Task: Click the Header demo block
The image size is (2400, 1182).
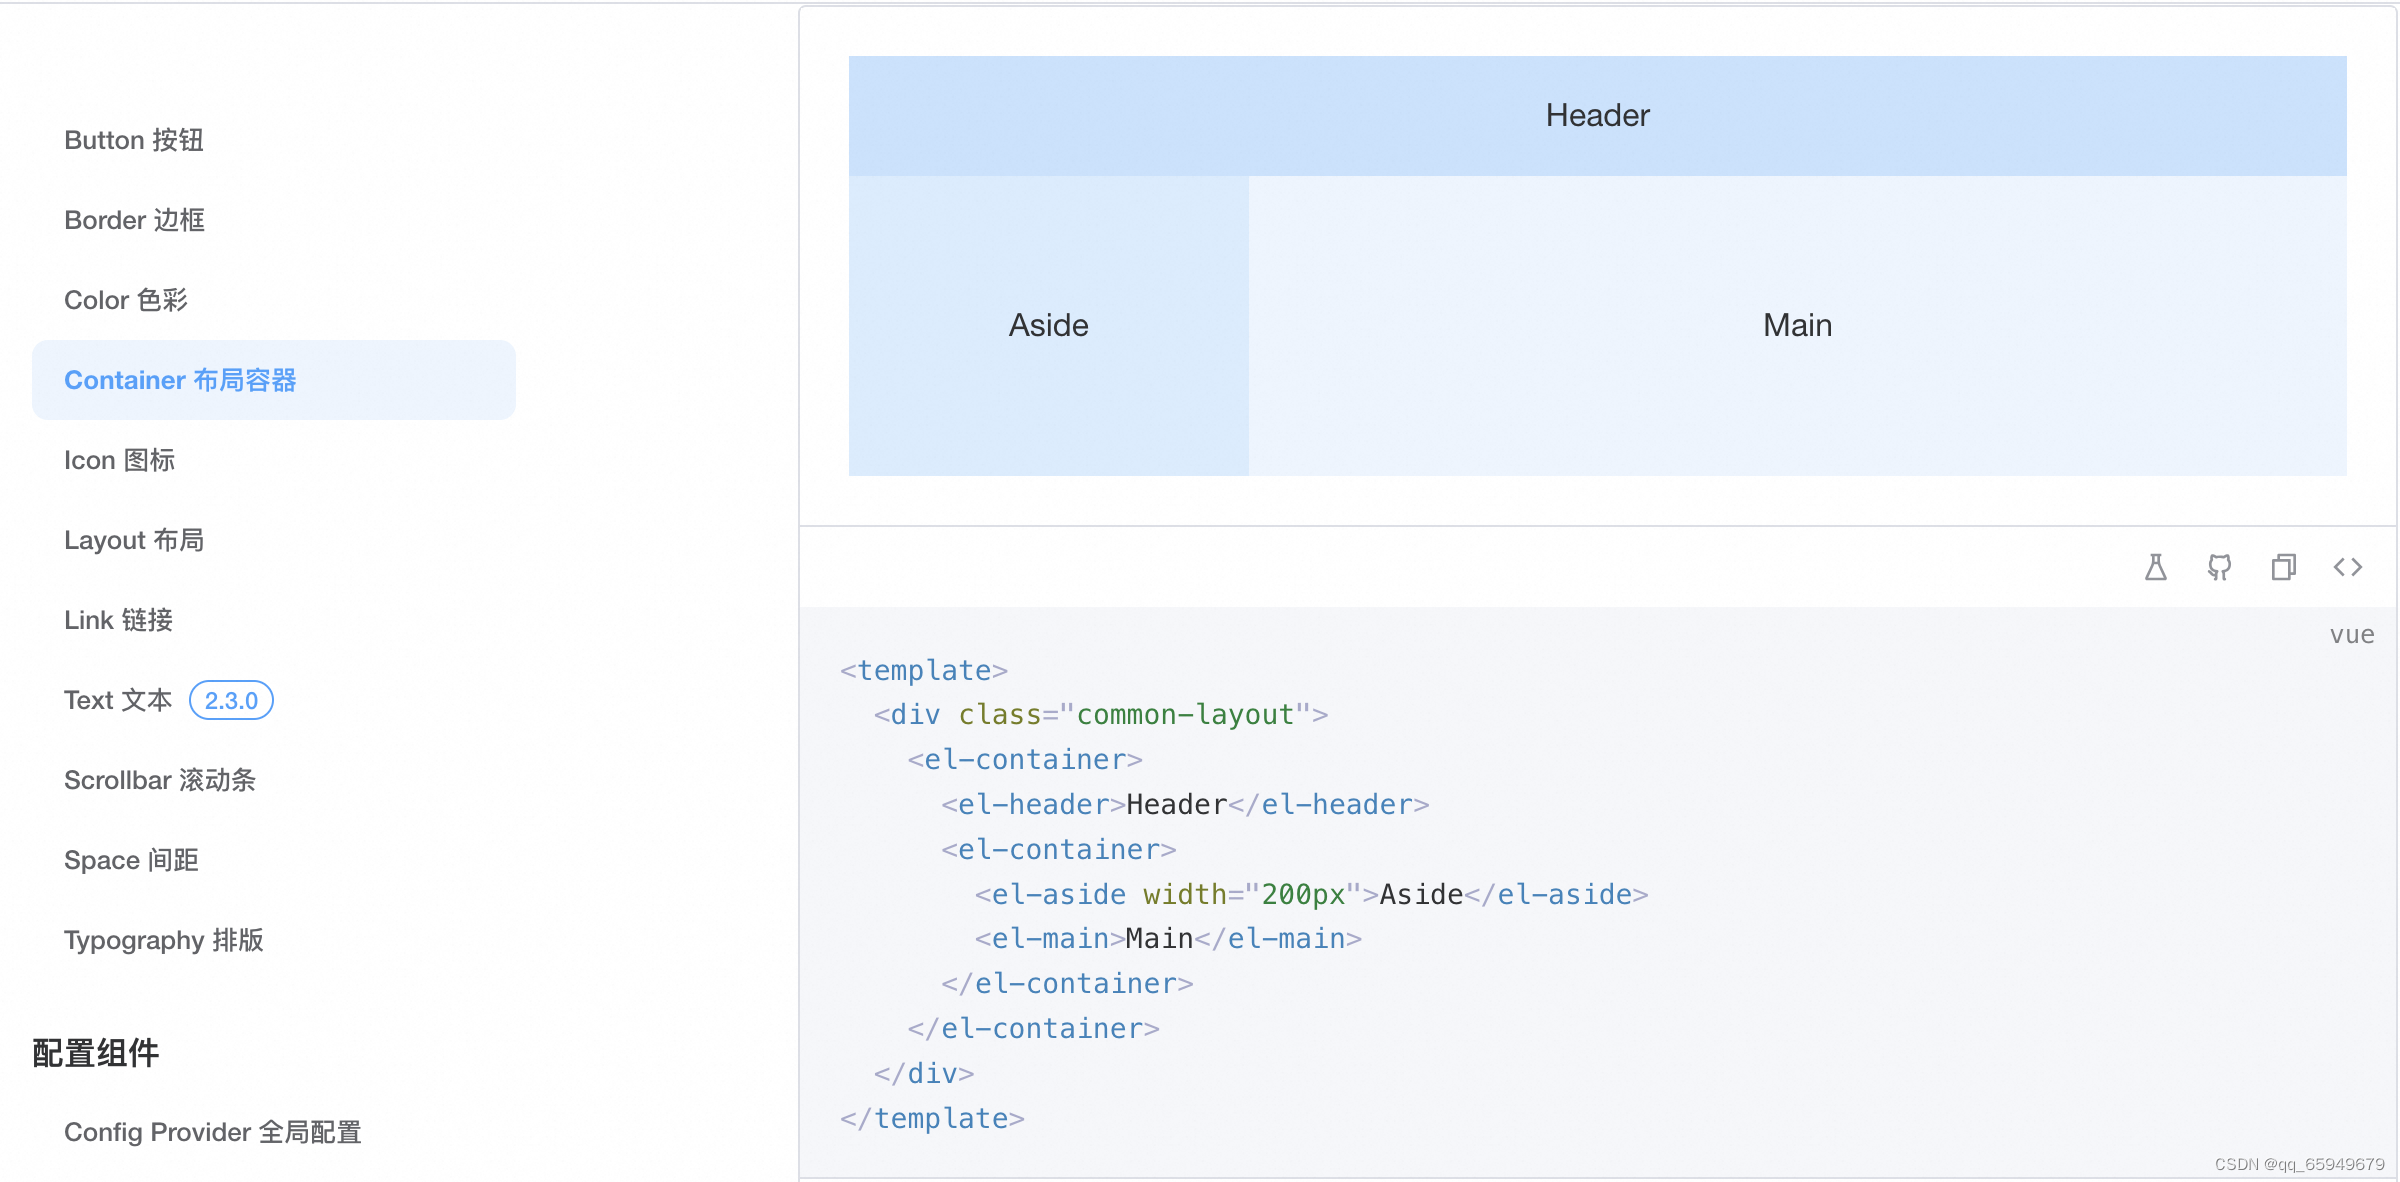Action: (1597, 116)
